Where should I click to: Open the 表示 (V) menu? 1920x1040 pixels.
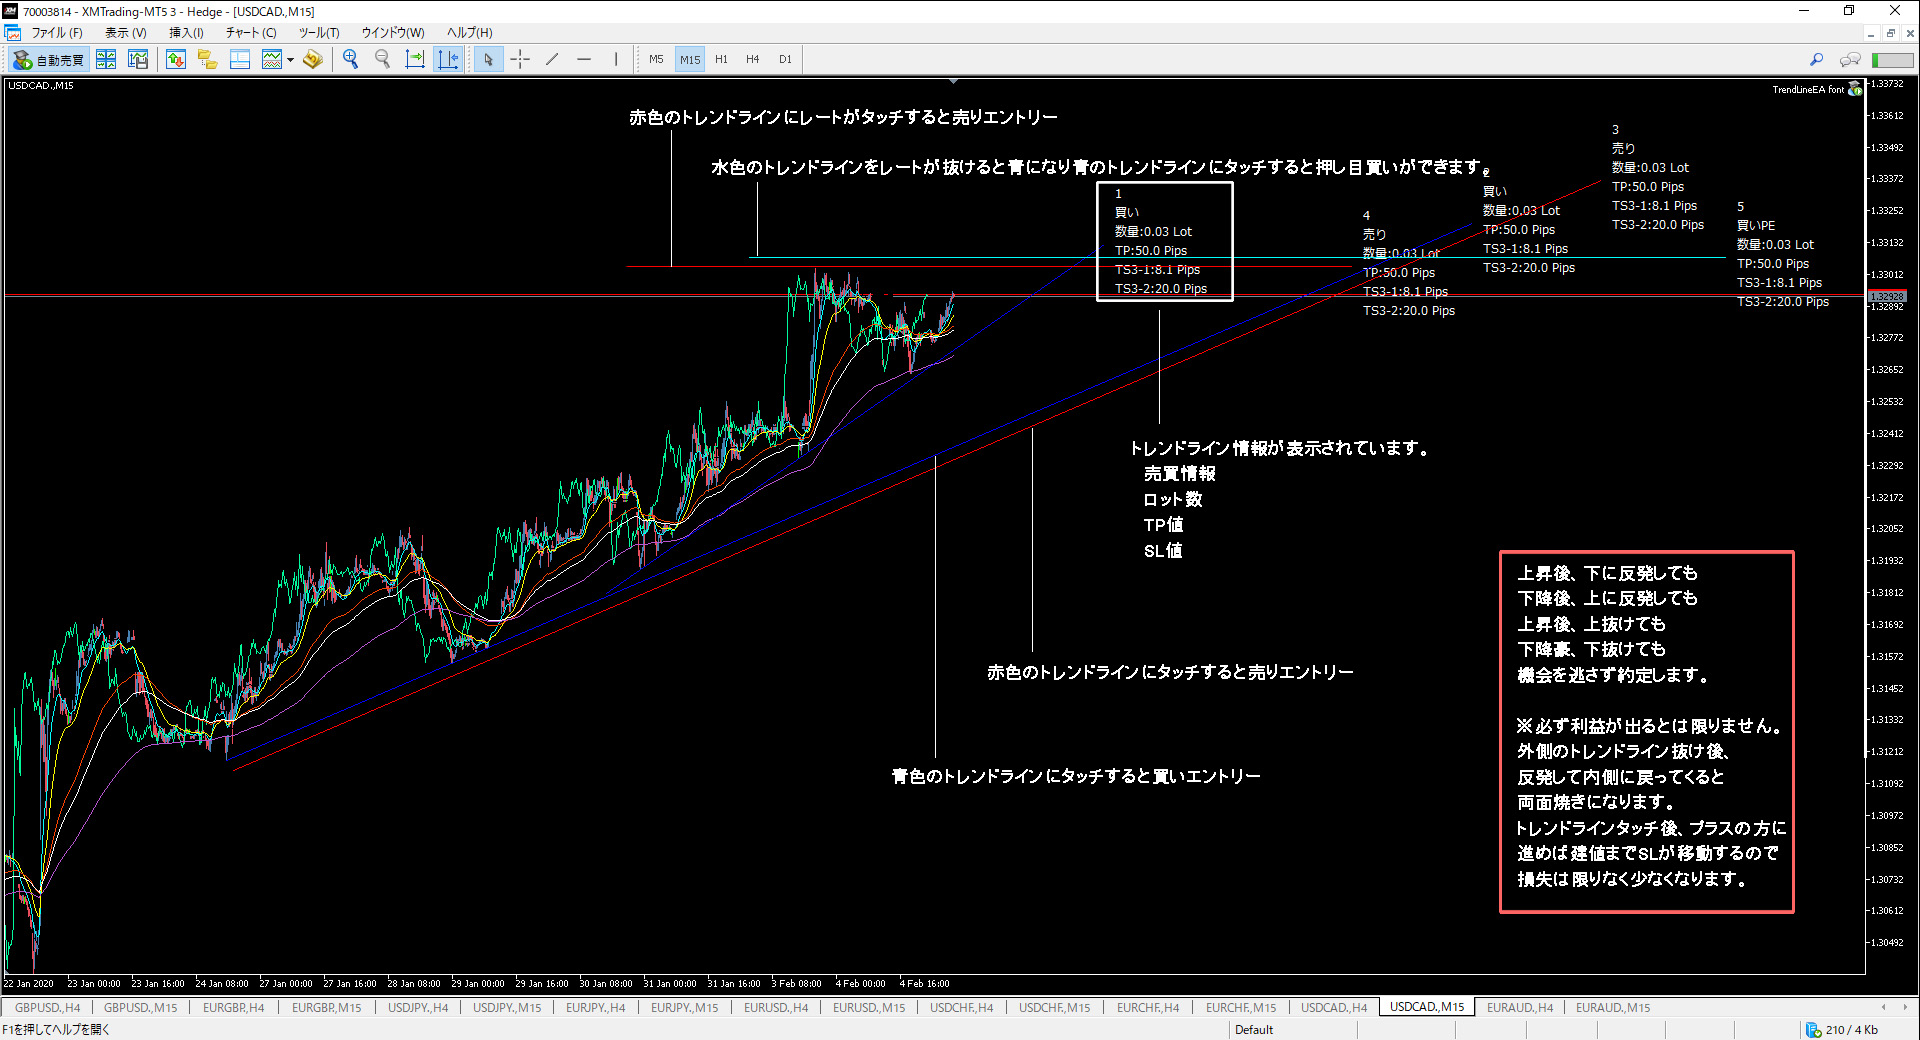126,33
